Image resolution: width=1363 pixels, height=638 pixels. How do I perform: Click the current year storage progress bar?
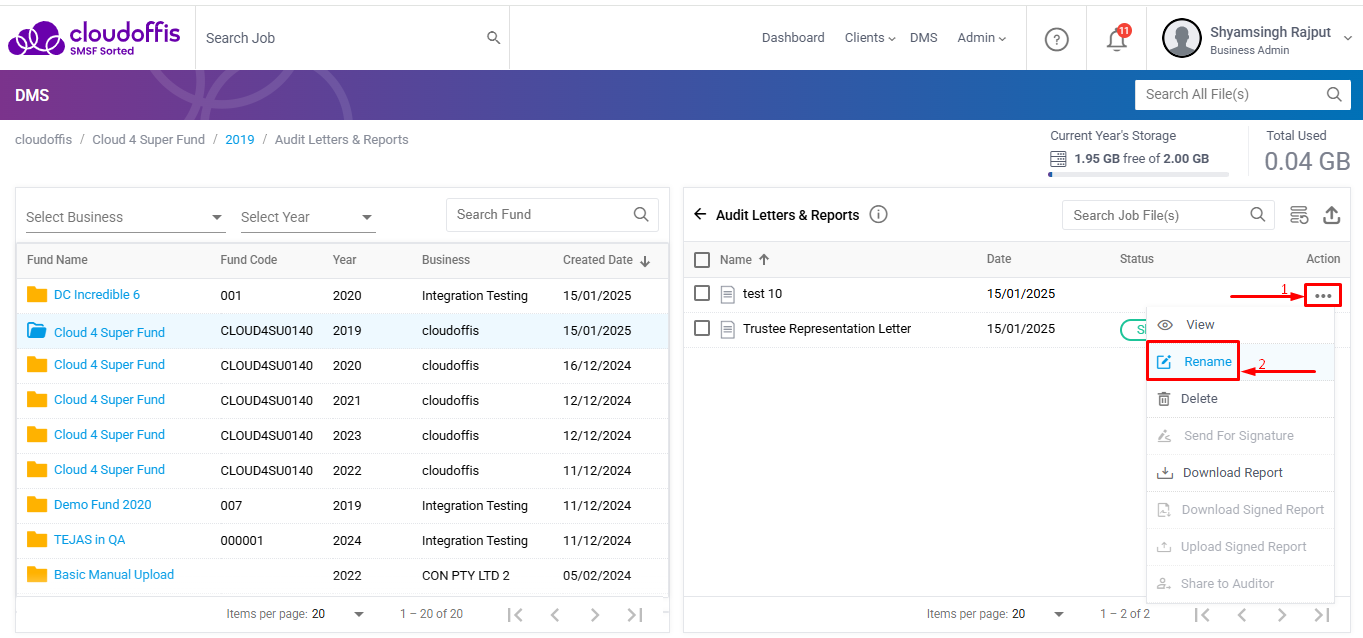1138,174
